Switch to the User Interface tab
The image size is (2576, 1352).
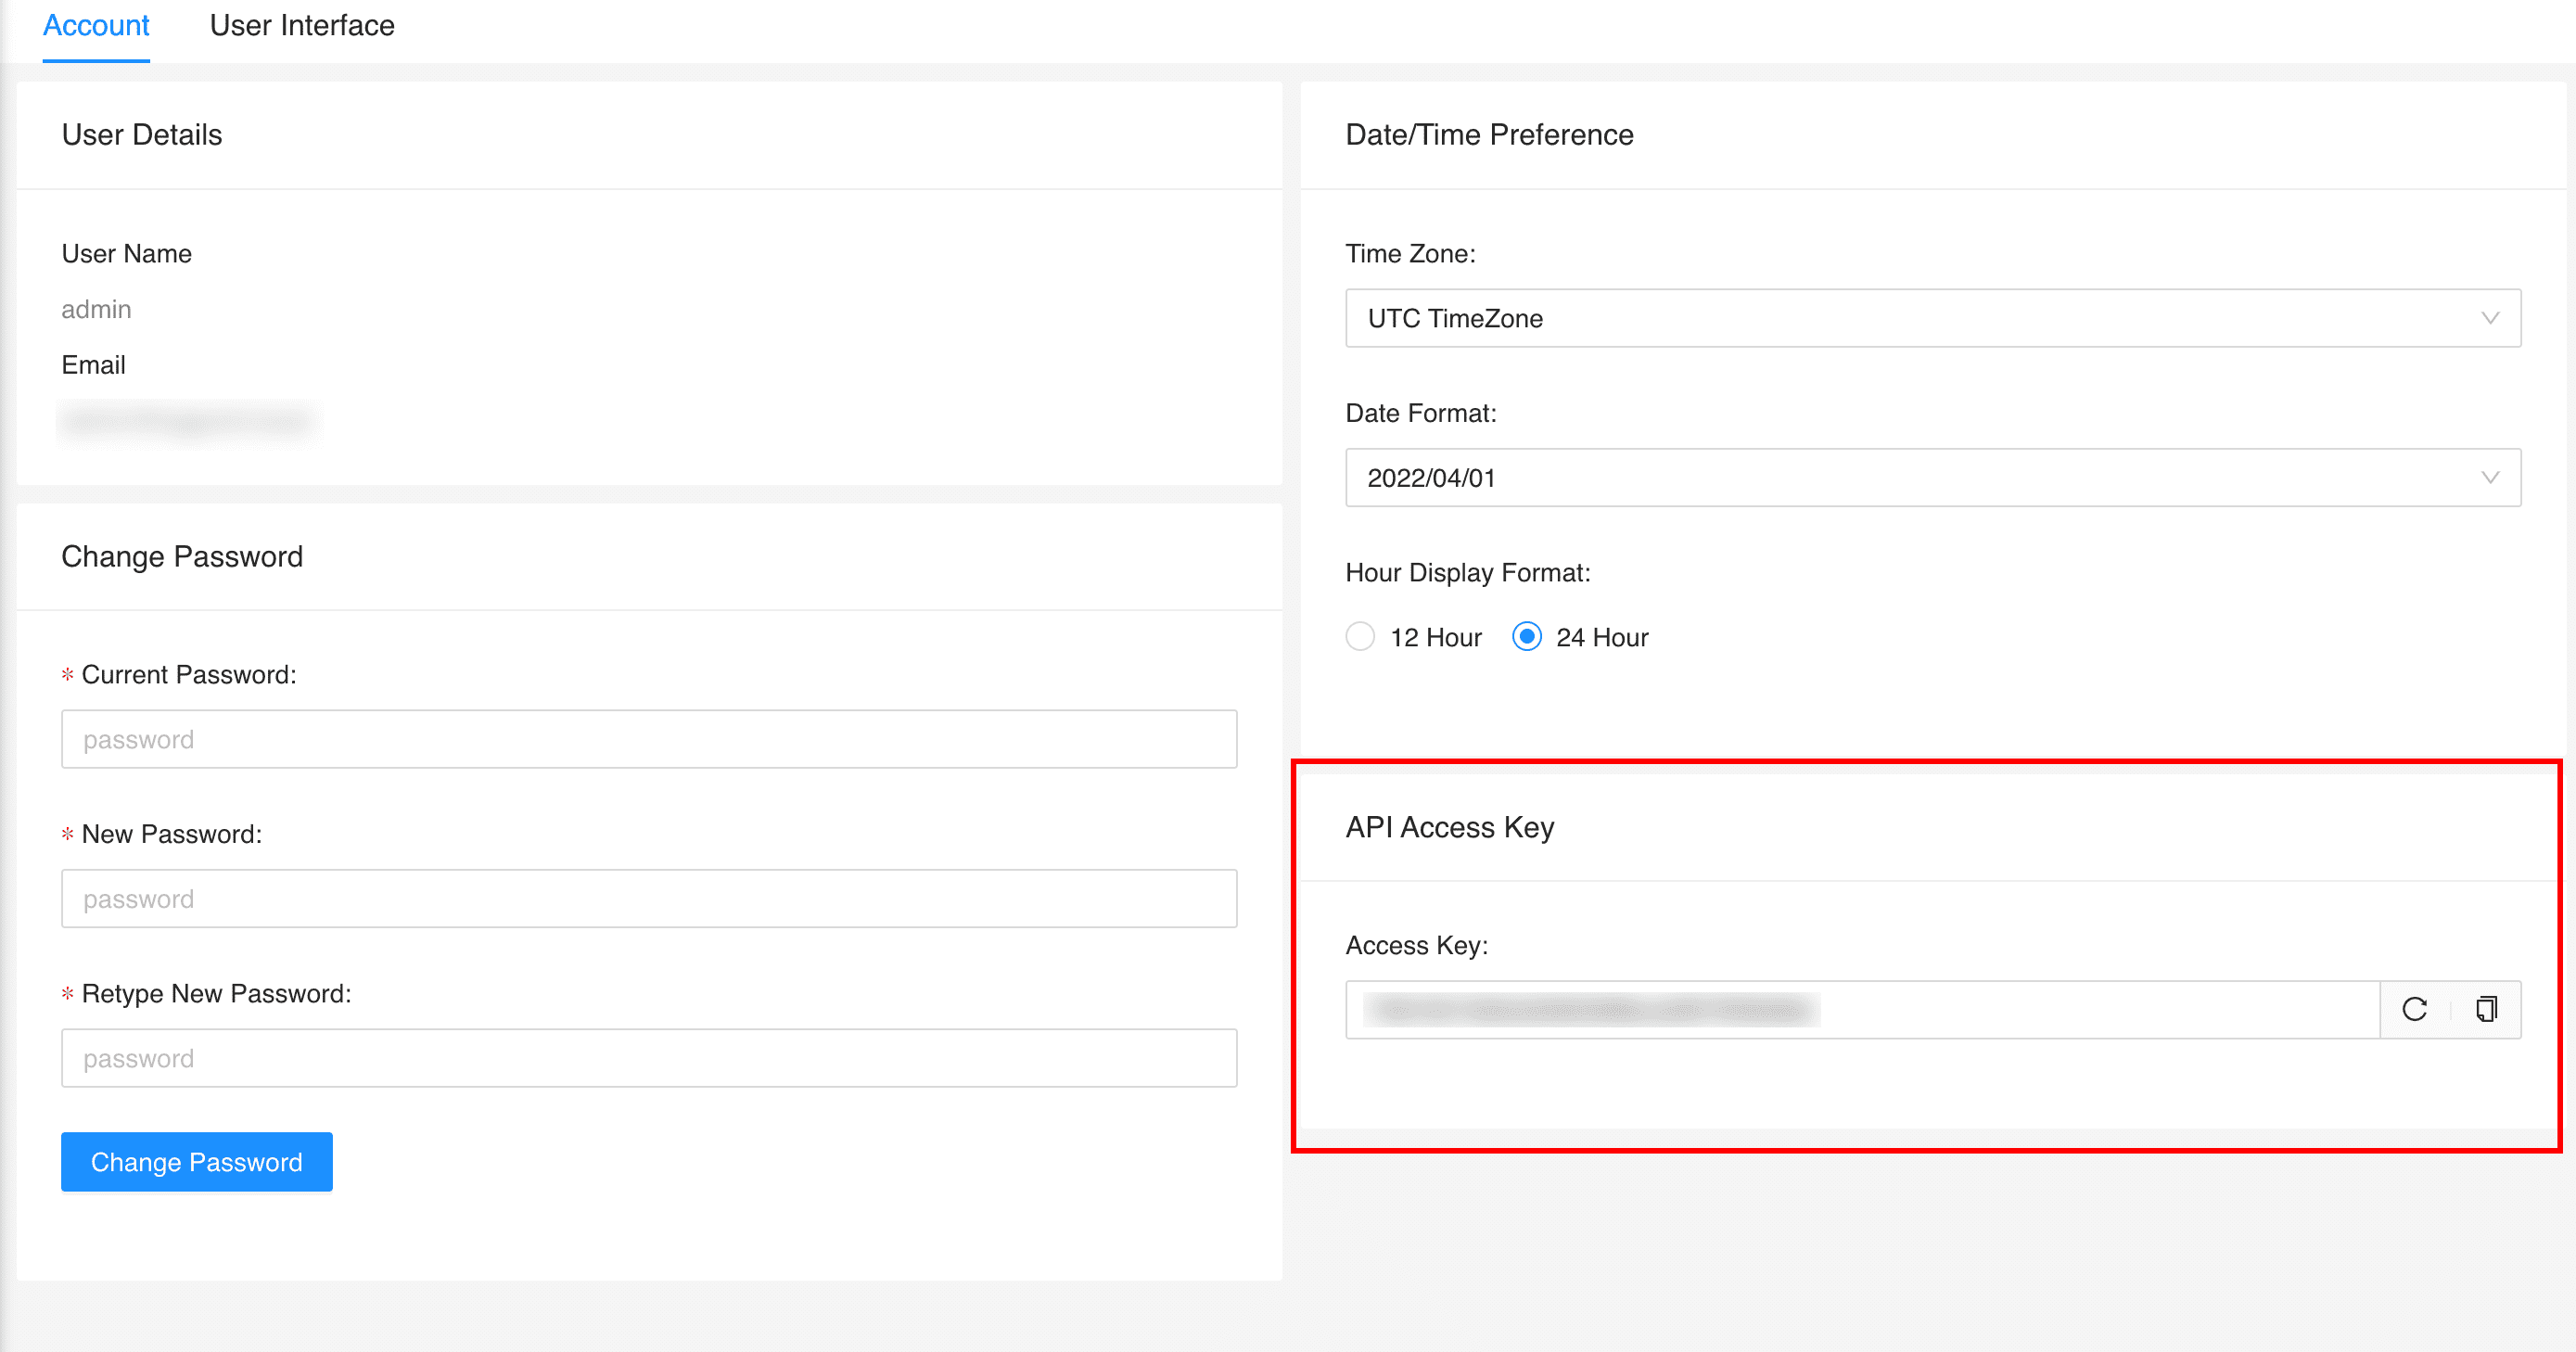[302, 26]
